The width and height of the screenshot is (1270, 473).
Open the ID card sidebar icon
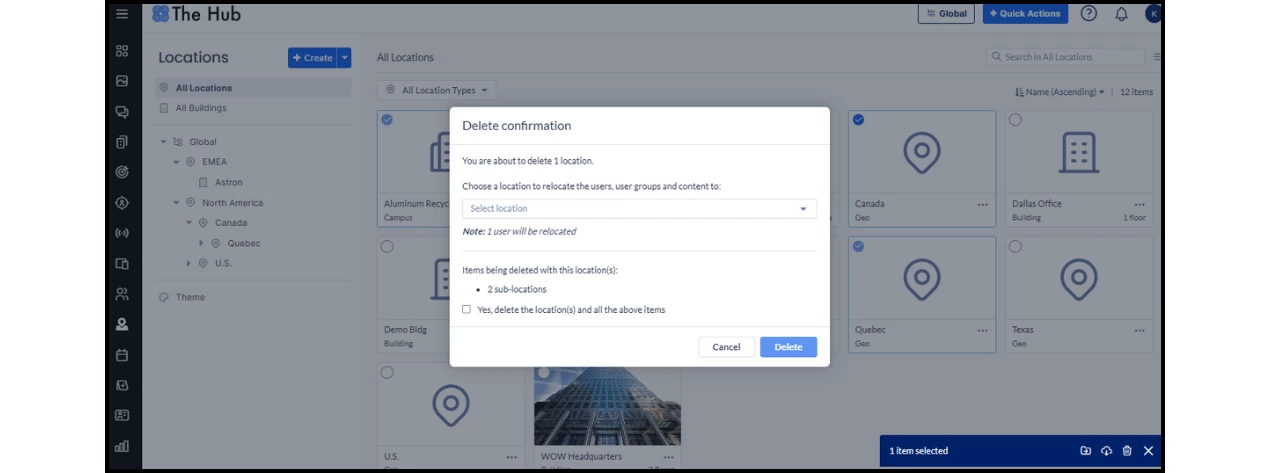[x=122, y=415]
